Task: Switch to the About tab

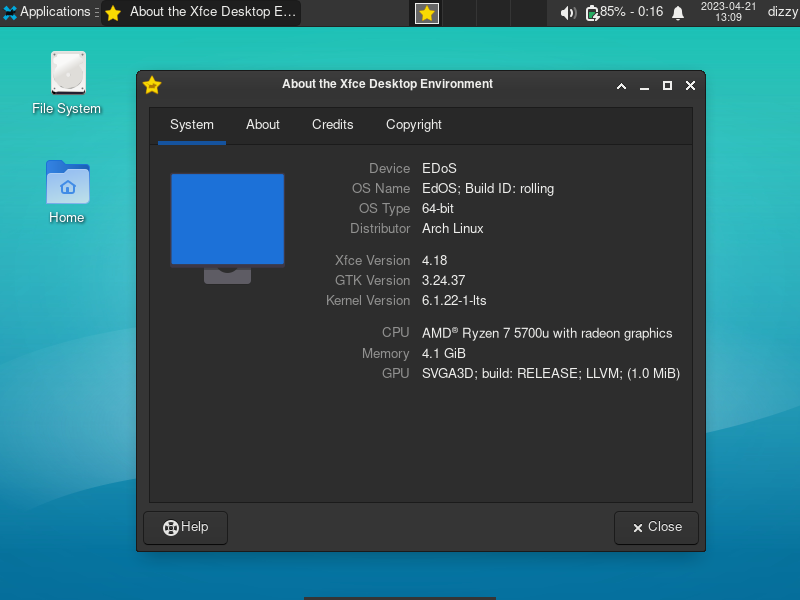Action: point(263,125)
